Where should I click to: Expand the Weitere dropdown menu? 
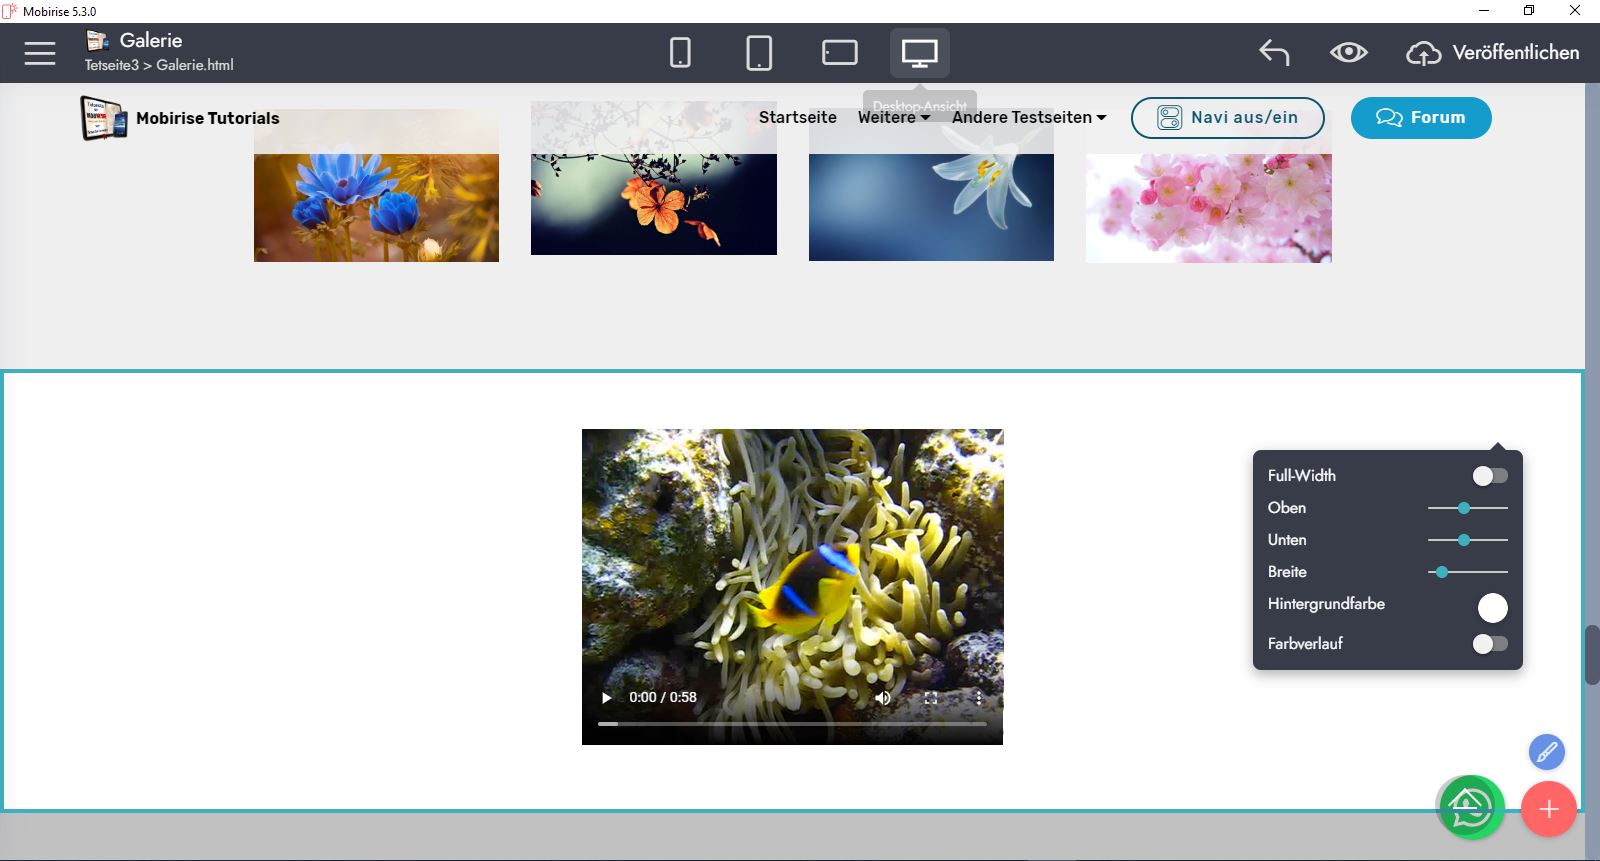point(893,118)
